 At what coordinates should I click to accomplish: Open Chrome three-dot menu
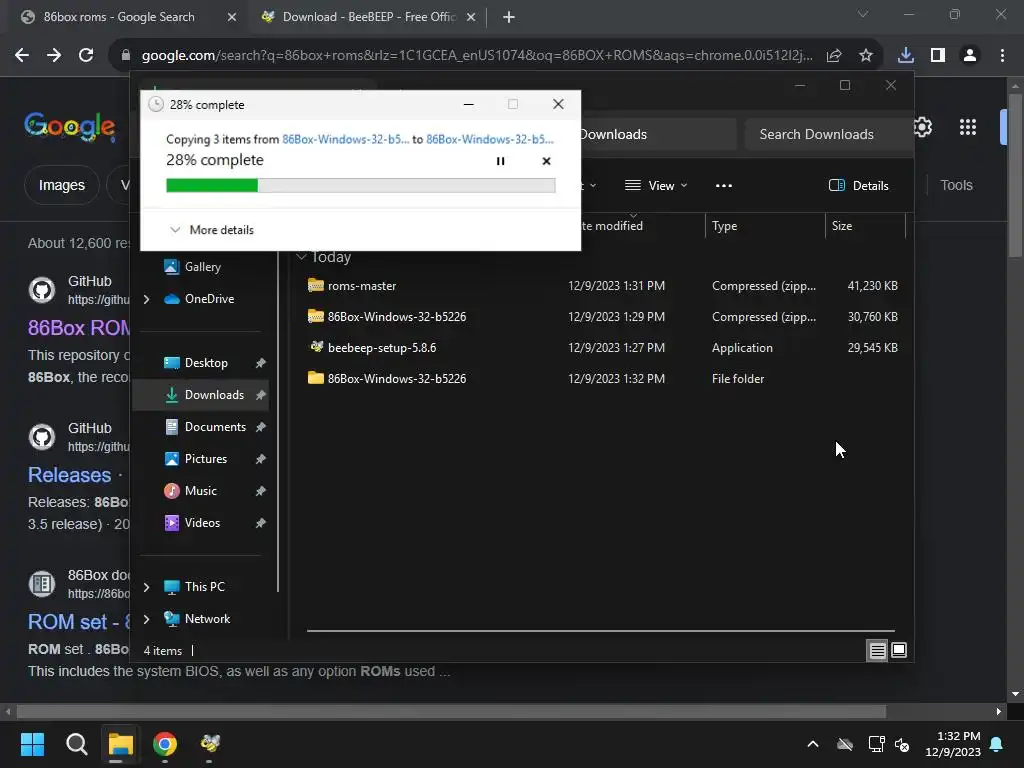1002,56
